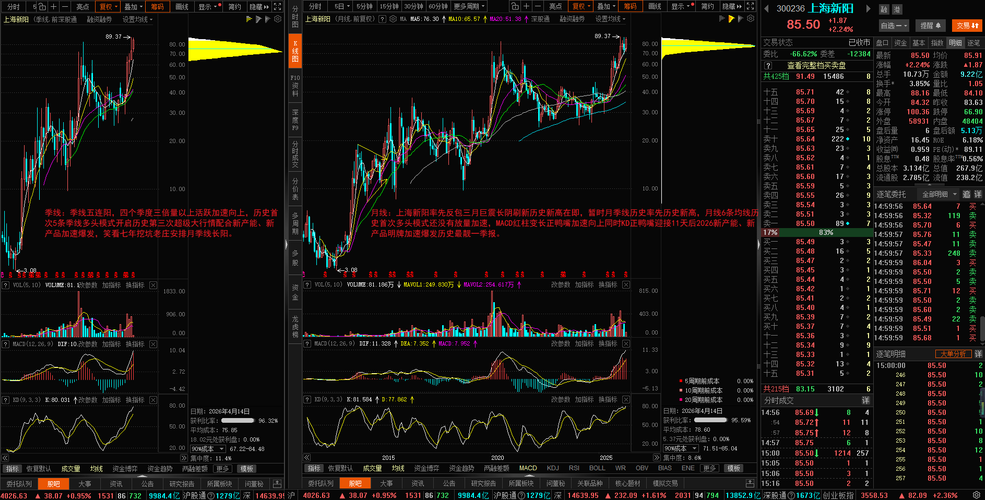Toggle 筹码 chip distribution on the right chart
This screenshot has width=985, height=500.
(629, 6)
